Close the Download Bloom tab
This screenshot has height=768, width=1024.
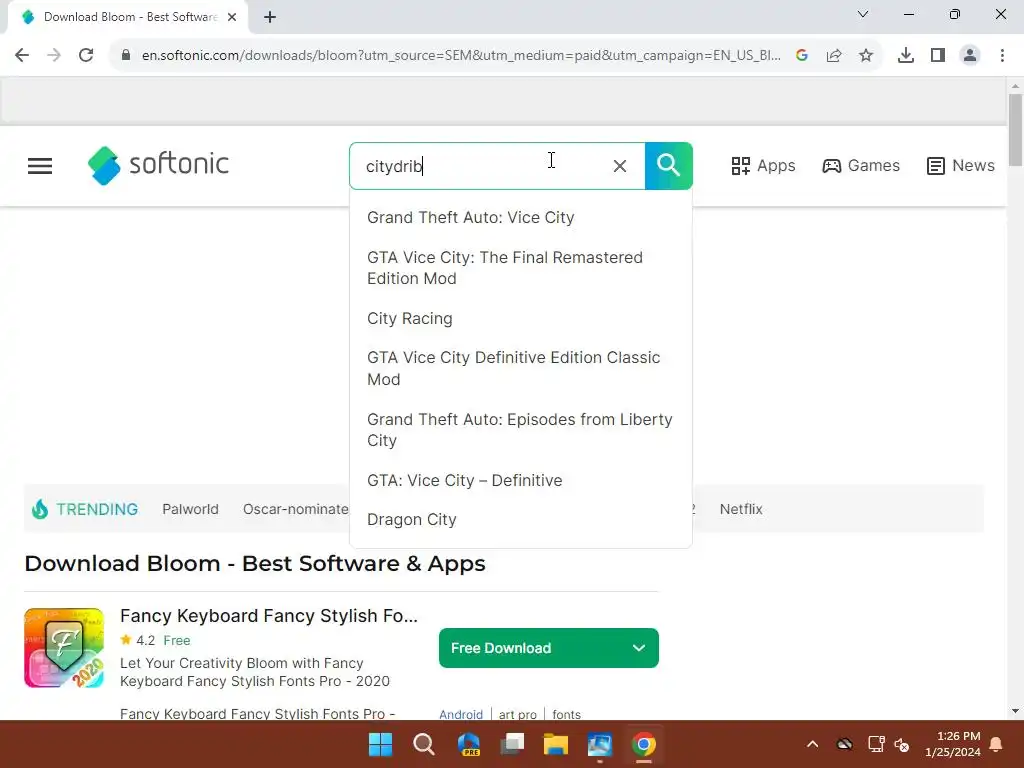pyautogui.click(x=232, y=17)
